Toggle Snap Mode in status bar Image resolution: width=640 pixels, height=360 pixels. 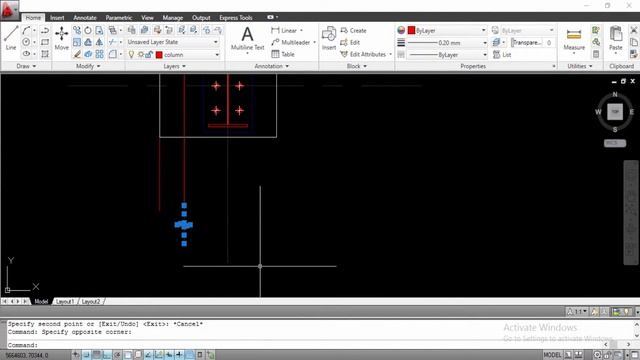point(86,355)
